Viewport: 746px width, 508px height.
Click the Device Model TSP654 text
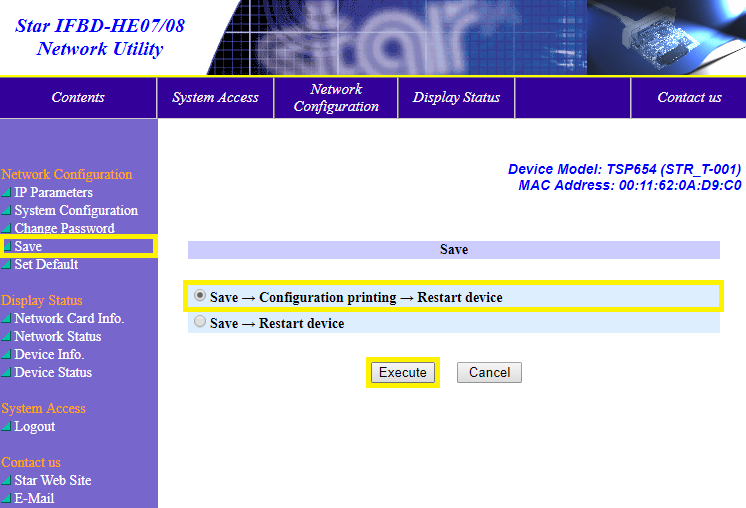tap(624, 169)
